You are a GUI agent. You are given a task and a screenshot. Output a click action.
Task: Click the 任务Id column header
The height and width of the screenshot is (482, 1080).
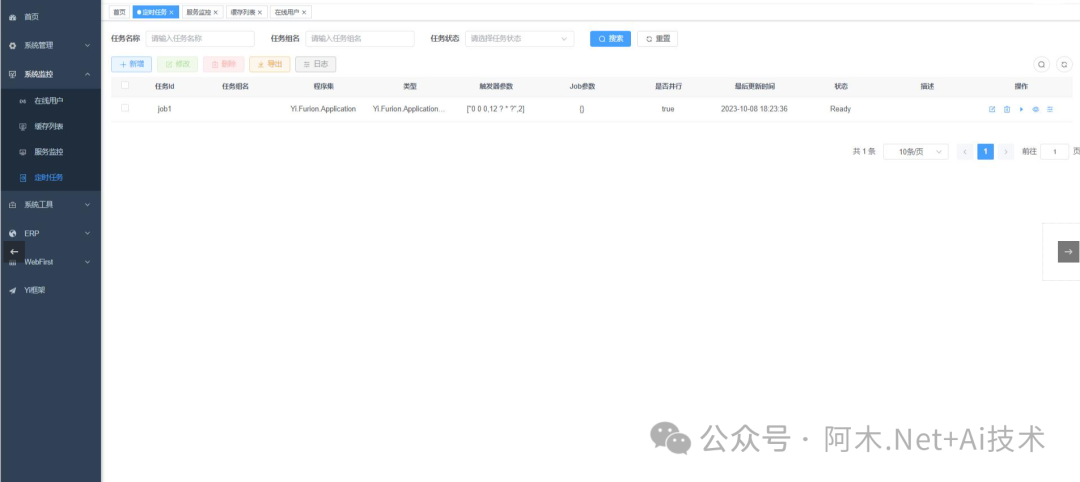click(165, 86)
